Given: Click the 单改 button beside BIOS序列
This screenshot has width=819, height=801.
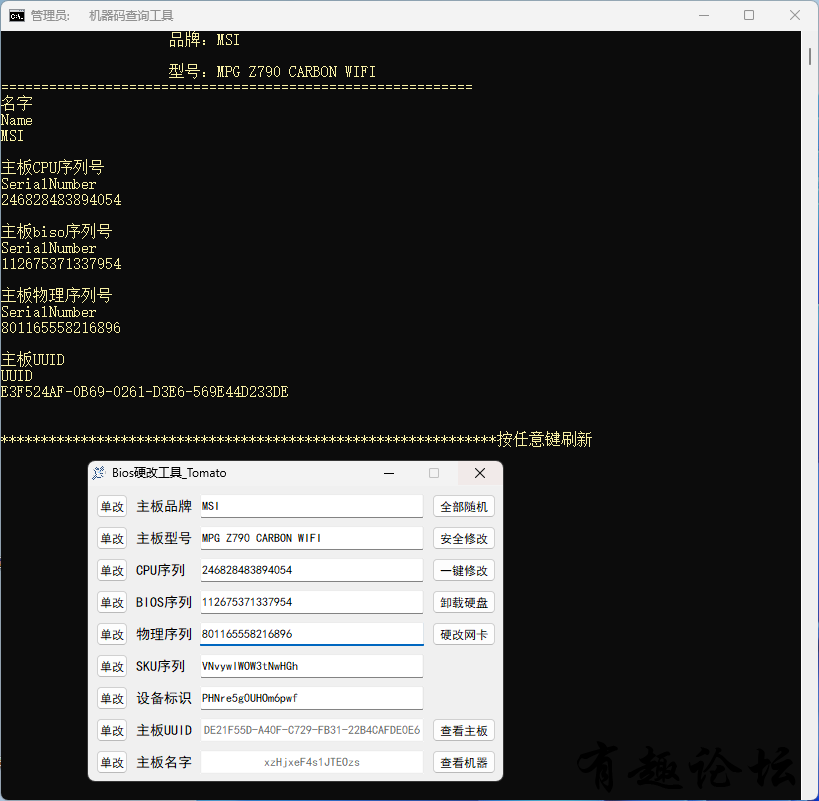Looking at the screenshot, I should click(112, 603).
